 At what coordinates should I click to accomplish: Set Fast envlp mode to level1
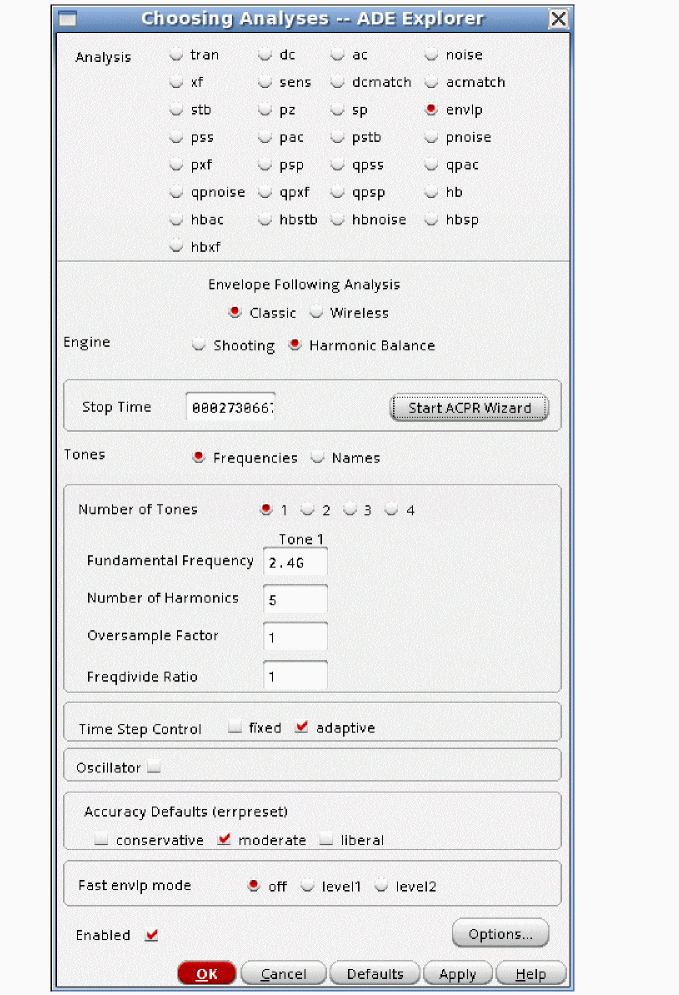click(x=308, y=886)
